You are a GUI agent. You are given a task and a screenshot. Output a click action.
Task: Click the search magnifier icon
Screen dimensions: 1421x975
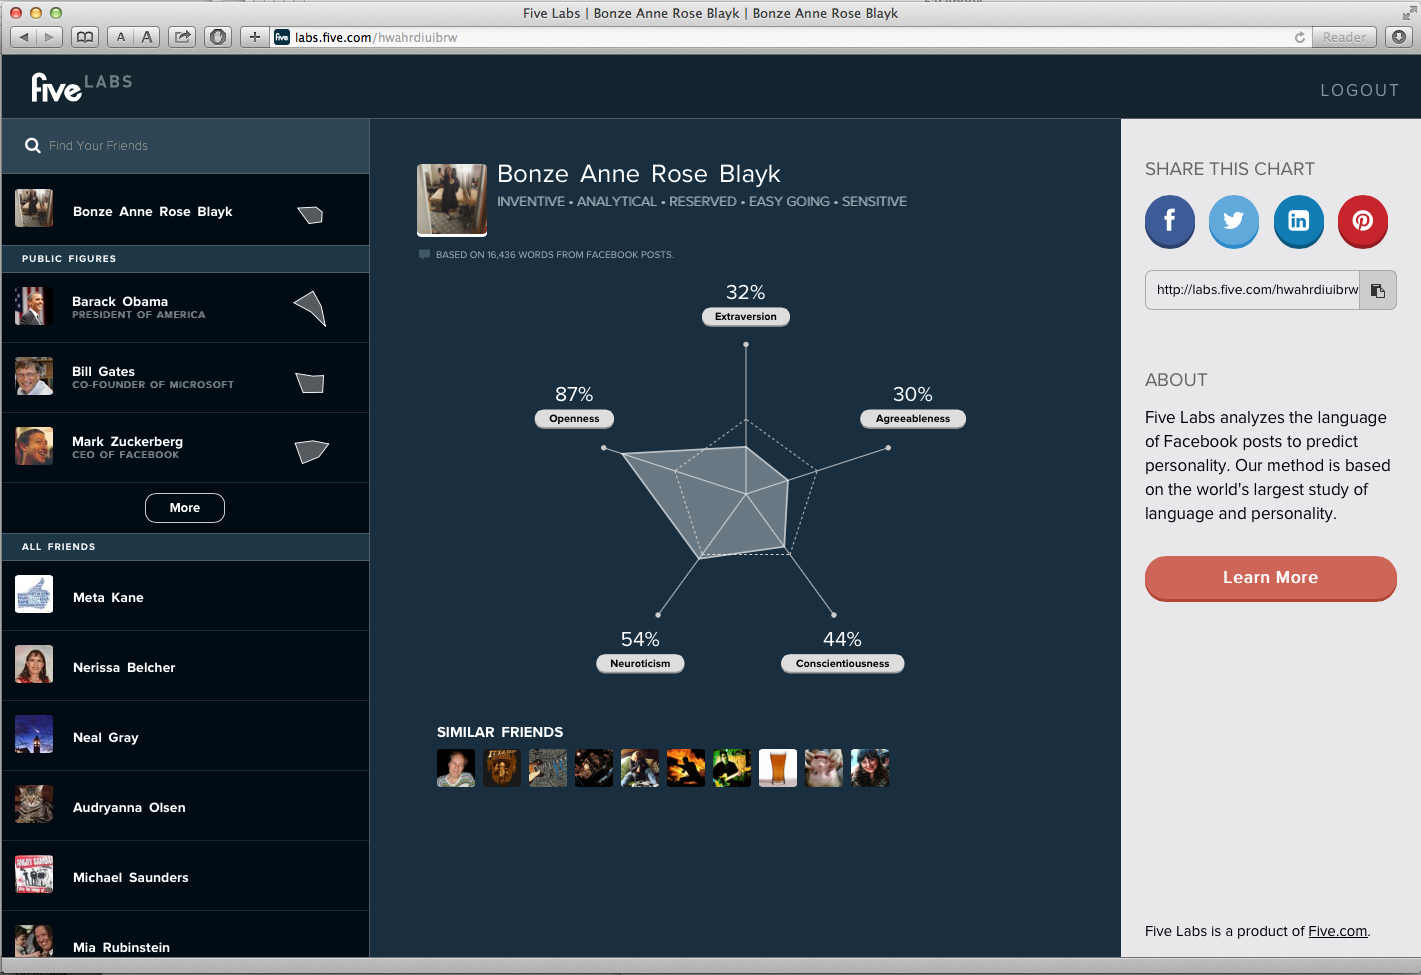pyautogui.click(x=32, y=145)
